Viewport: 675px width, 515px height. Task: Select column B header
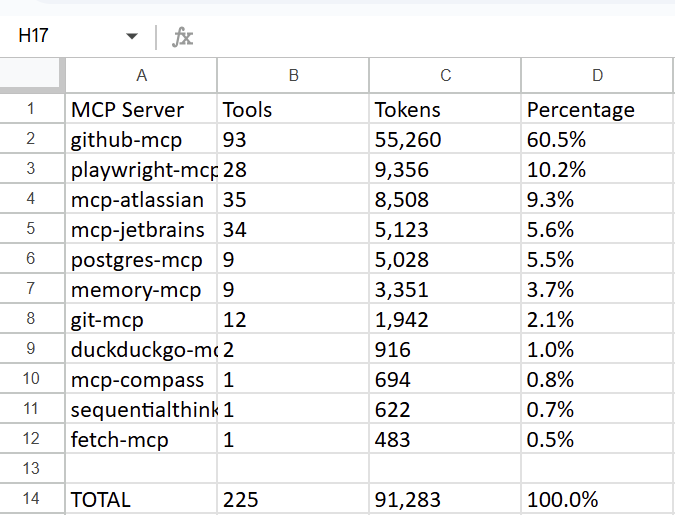click(x=293, y=75)
